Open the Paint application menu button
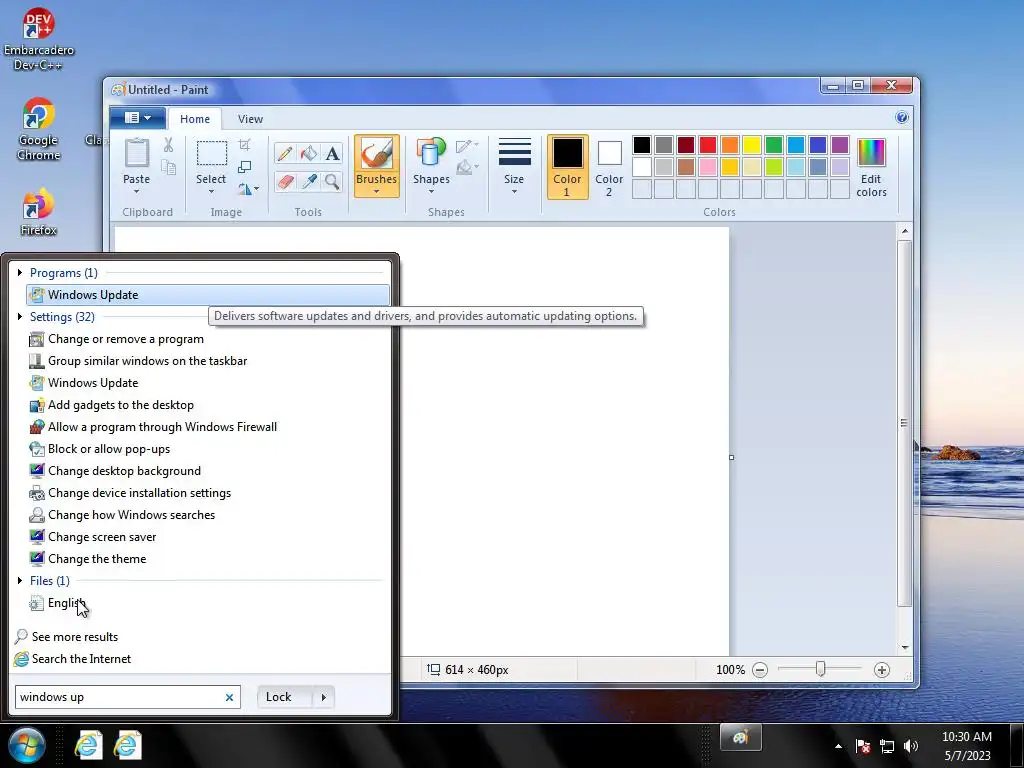 pyautogui.click(x=138, y=118)
